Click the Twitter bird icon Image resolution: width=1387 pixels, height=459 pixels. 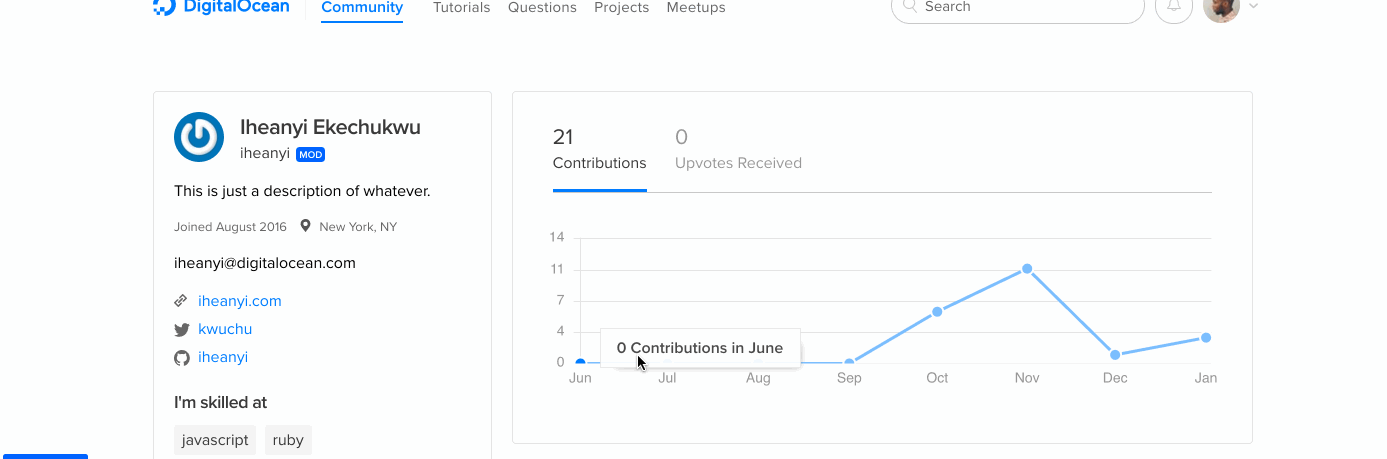(x=182, y=329)
